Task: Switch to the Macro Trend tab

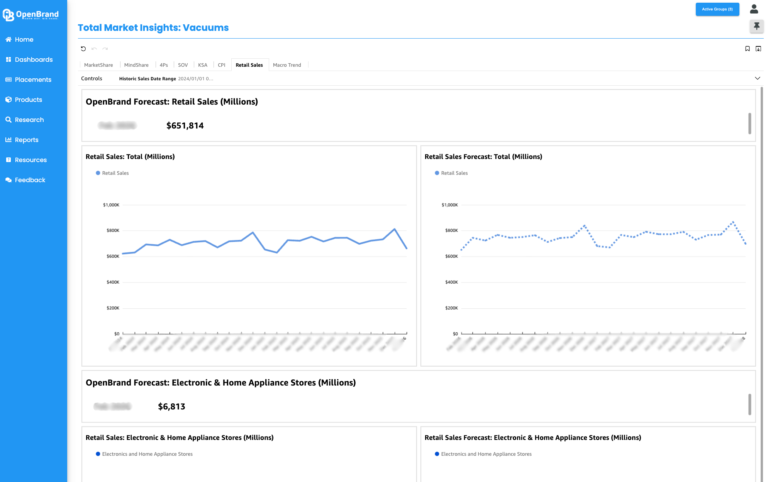Action: pyautogui.click(x=287, y=65)
